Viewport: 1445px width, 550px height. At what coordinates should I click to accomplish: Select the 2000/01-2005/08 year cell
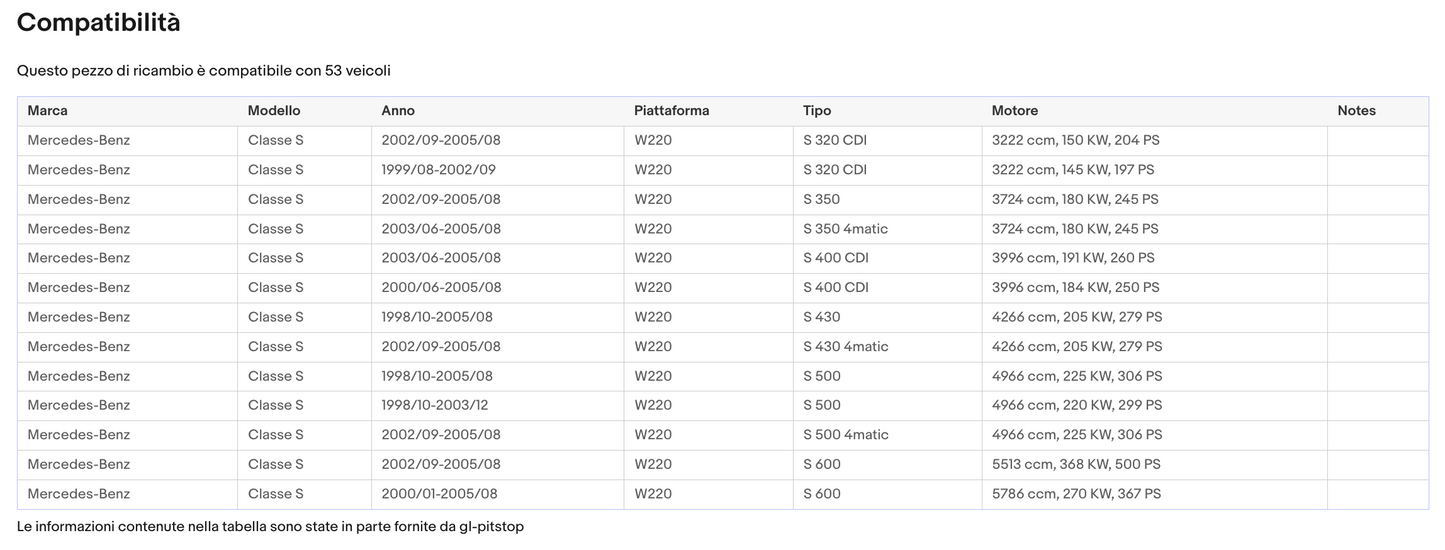[x=439, y=494]
